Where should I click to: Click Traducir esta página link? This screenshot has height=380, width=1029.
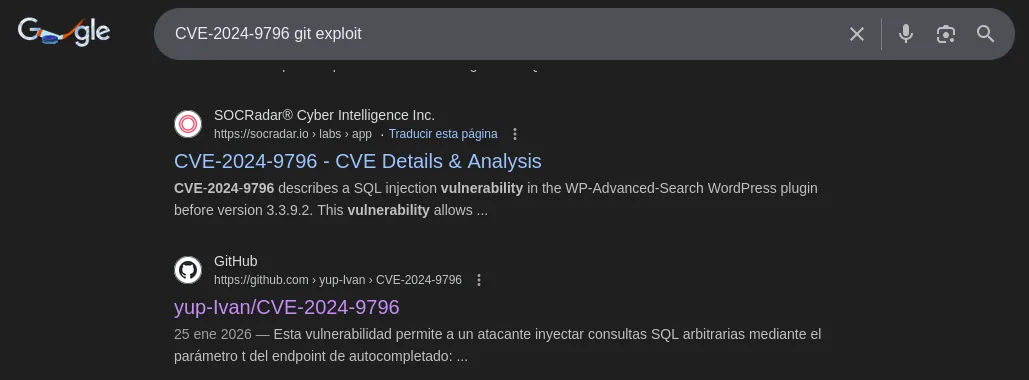(x=443, y=134)
